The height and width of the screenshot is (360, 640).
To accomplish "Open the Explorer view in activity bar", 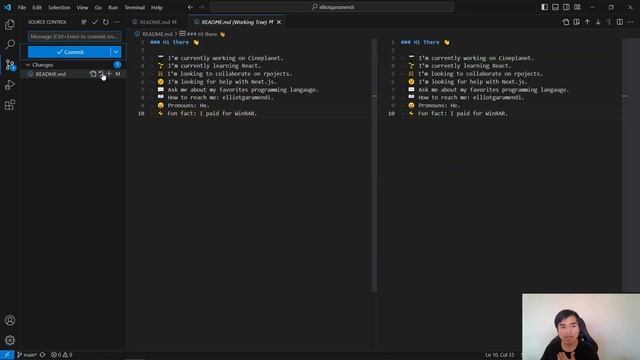I will point(10,24).
